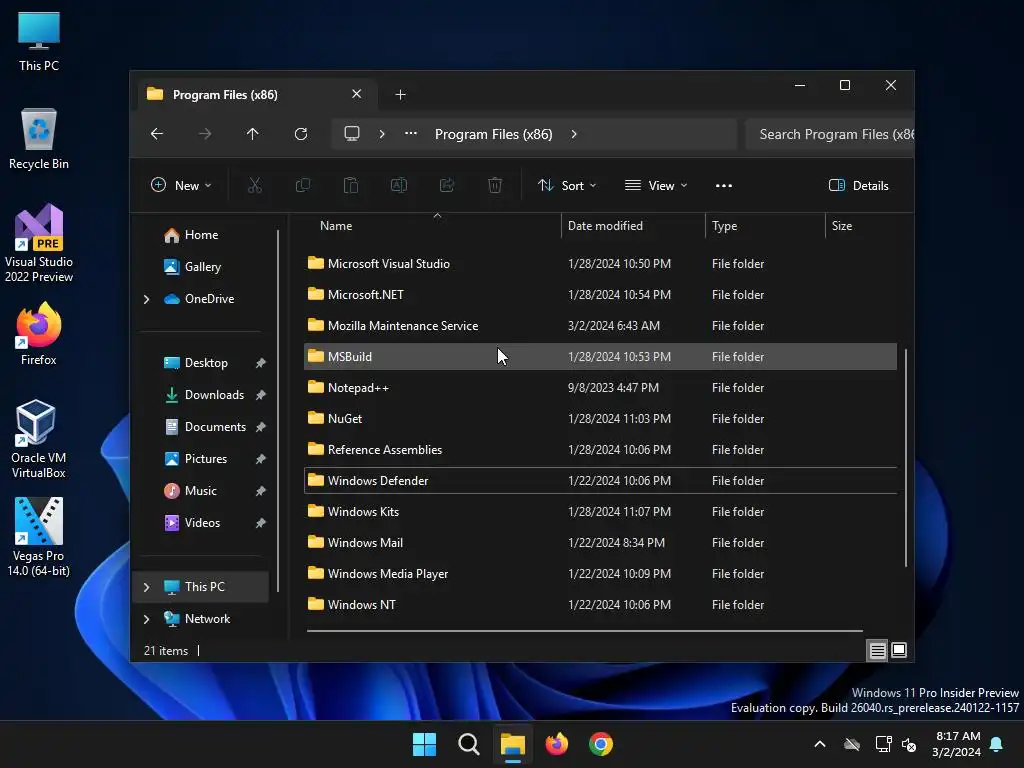Screen dimensions: 1024x768
Task: Click the Delete trash icon
Action: point(495,185)
